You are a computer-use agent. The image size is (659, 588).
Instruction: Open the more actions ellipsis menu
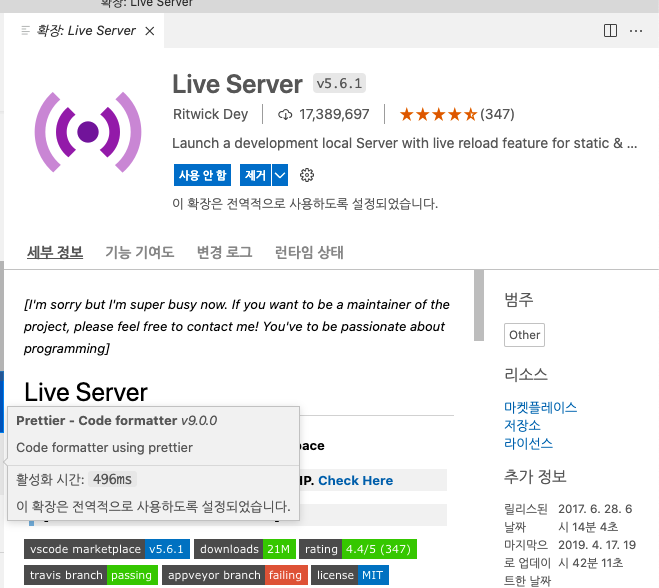(x=636, y=31)
